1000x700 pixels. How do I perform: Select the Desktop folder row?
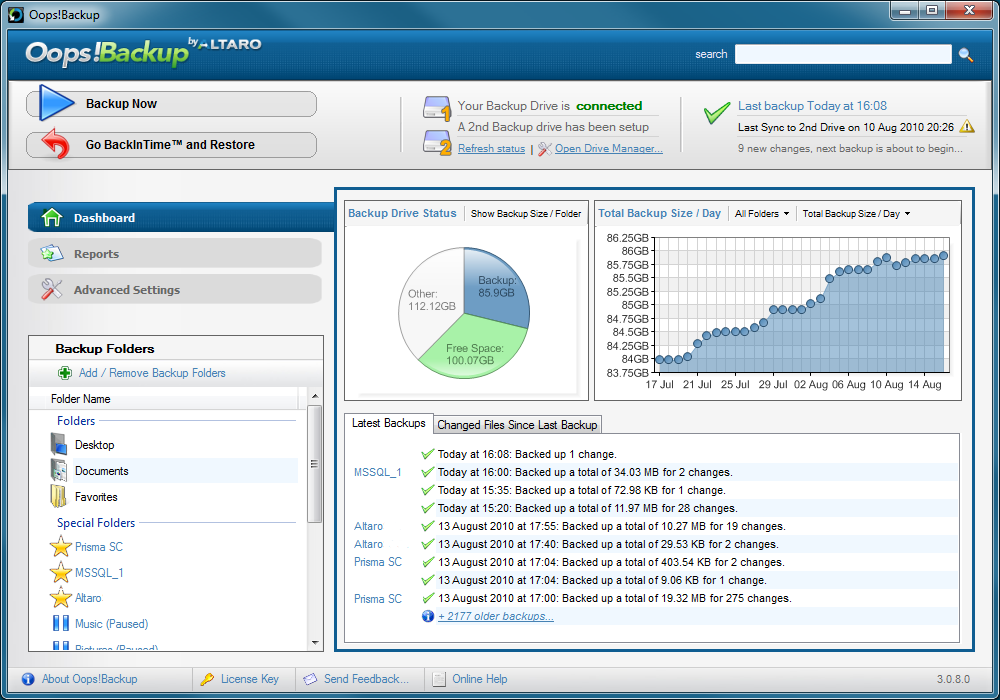click(x=174, y=444)
